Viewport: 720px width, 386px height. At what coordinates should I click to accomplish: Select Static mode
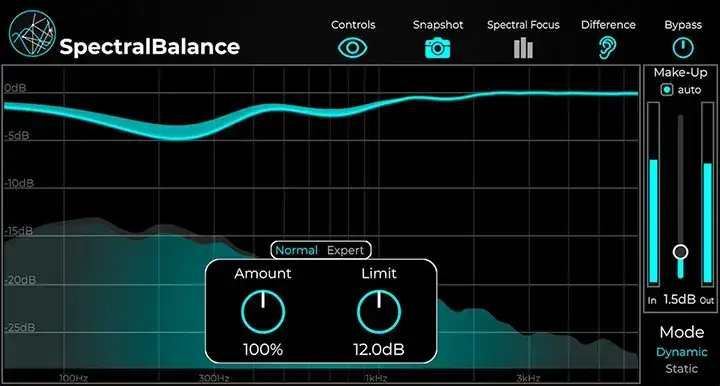681,369
